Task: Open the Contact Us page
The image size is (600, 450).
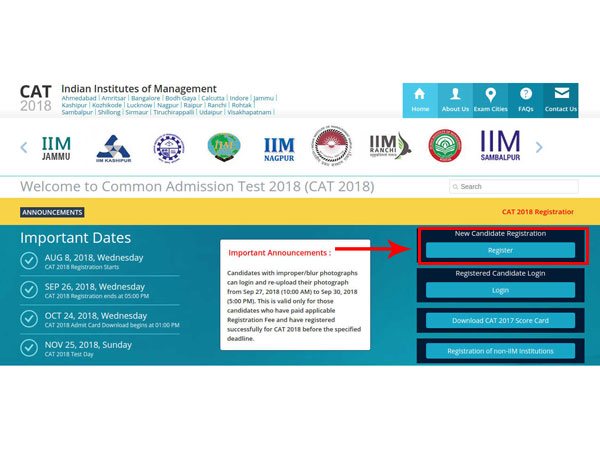Action: coord(561,100)
